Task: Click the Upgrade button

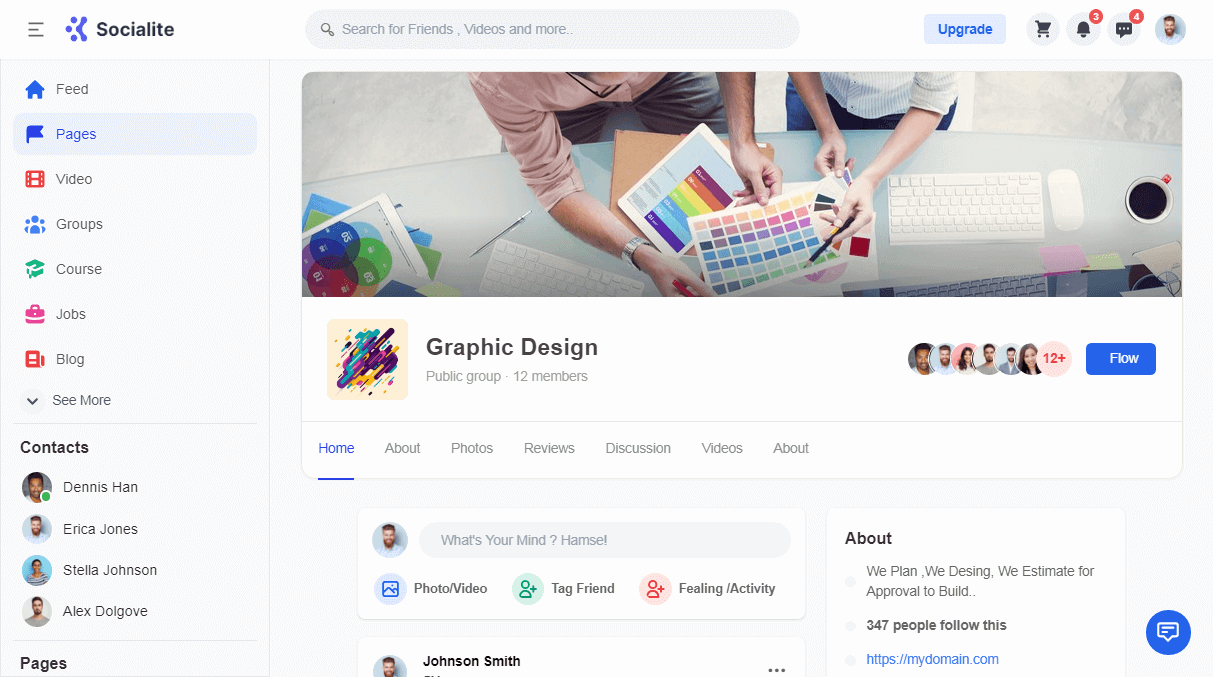Action: coord(964,29)
